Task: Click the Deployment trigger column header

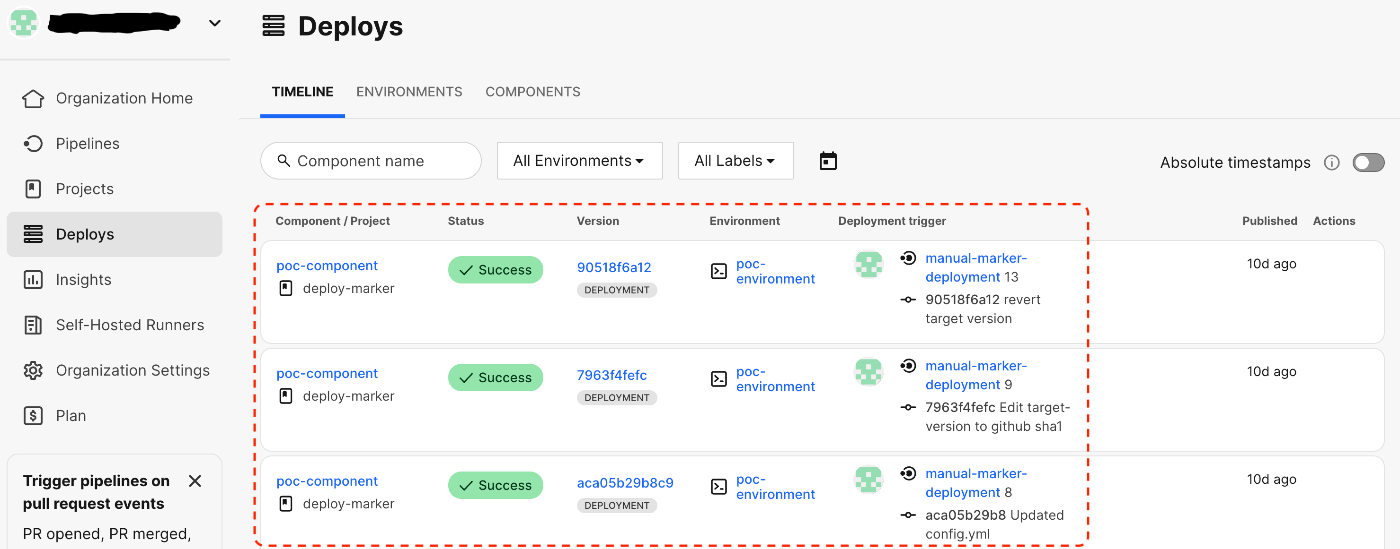Action: pyautogui.click(x=892, y=221)
